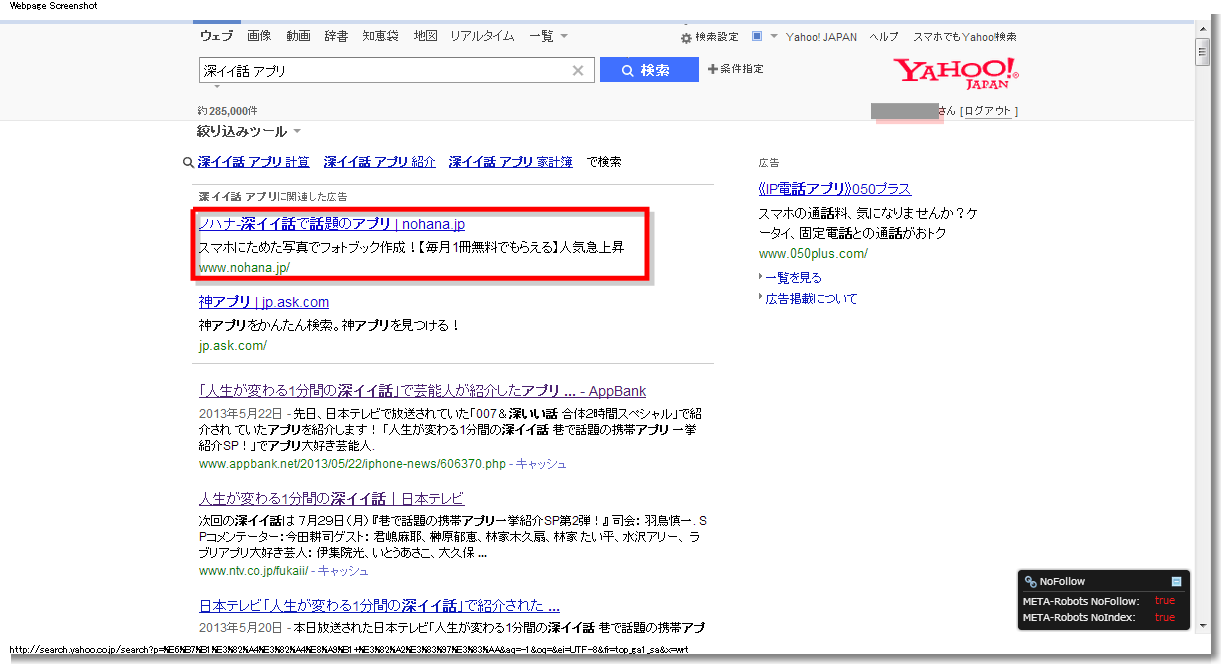1221x664 pixels.
Task: Collapse the NoFollow panel via its blue icon
Action: point(1177,581)
